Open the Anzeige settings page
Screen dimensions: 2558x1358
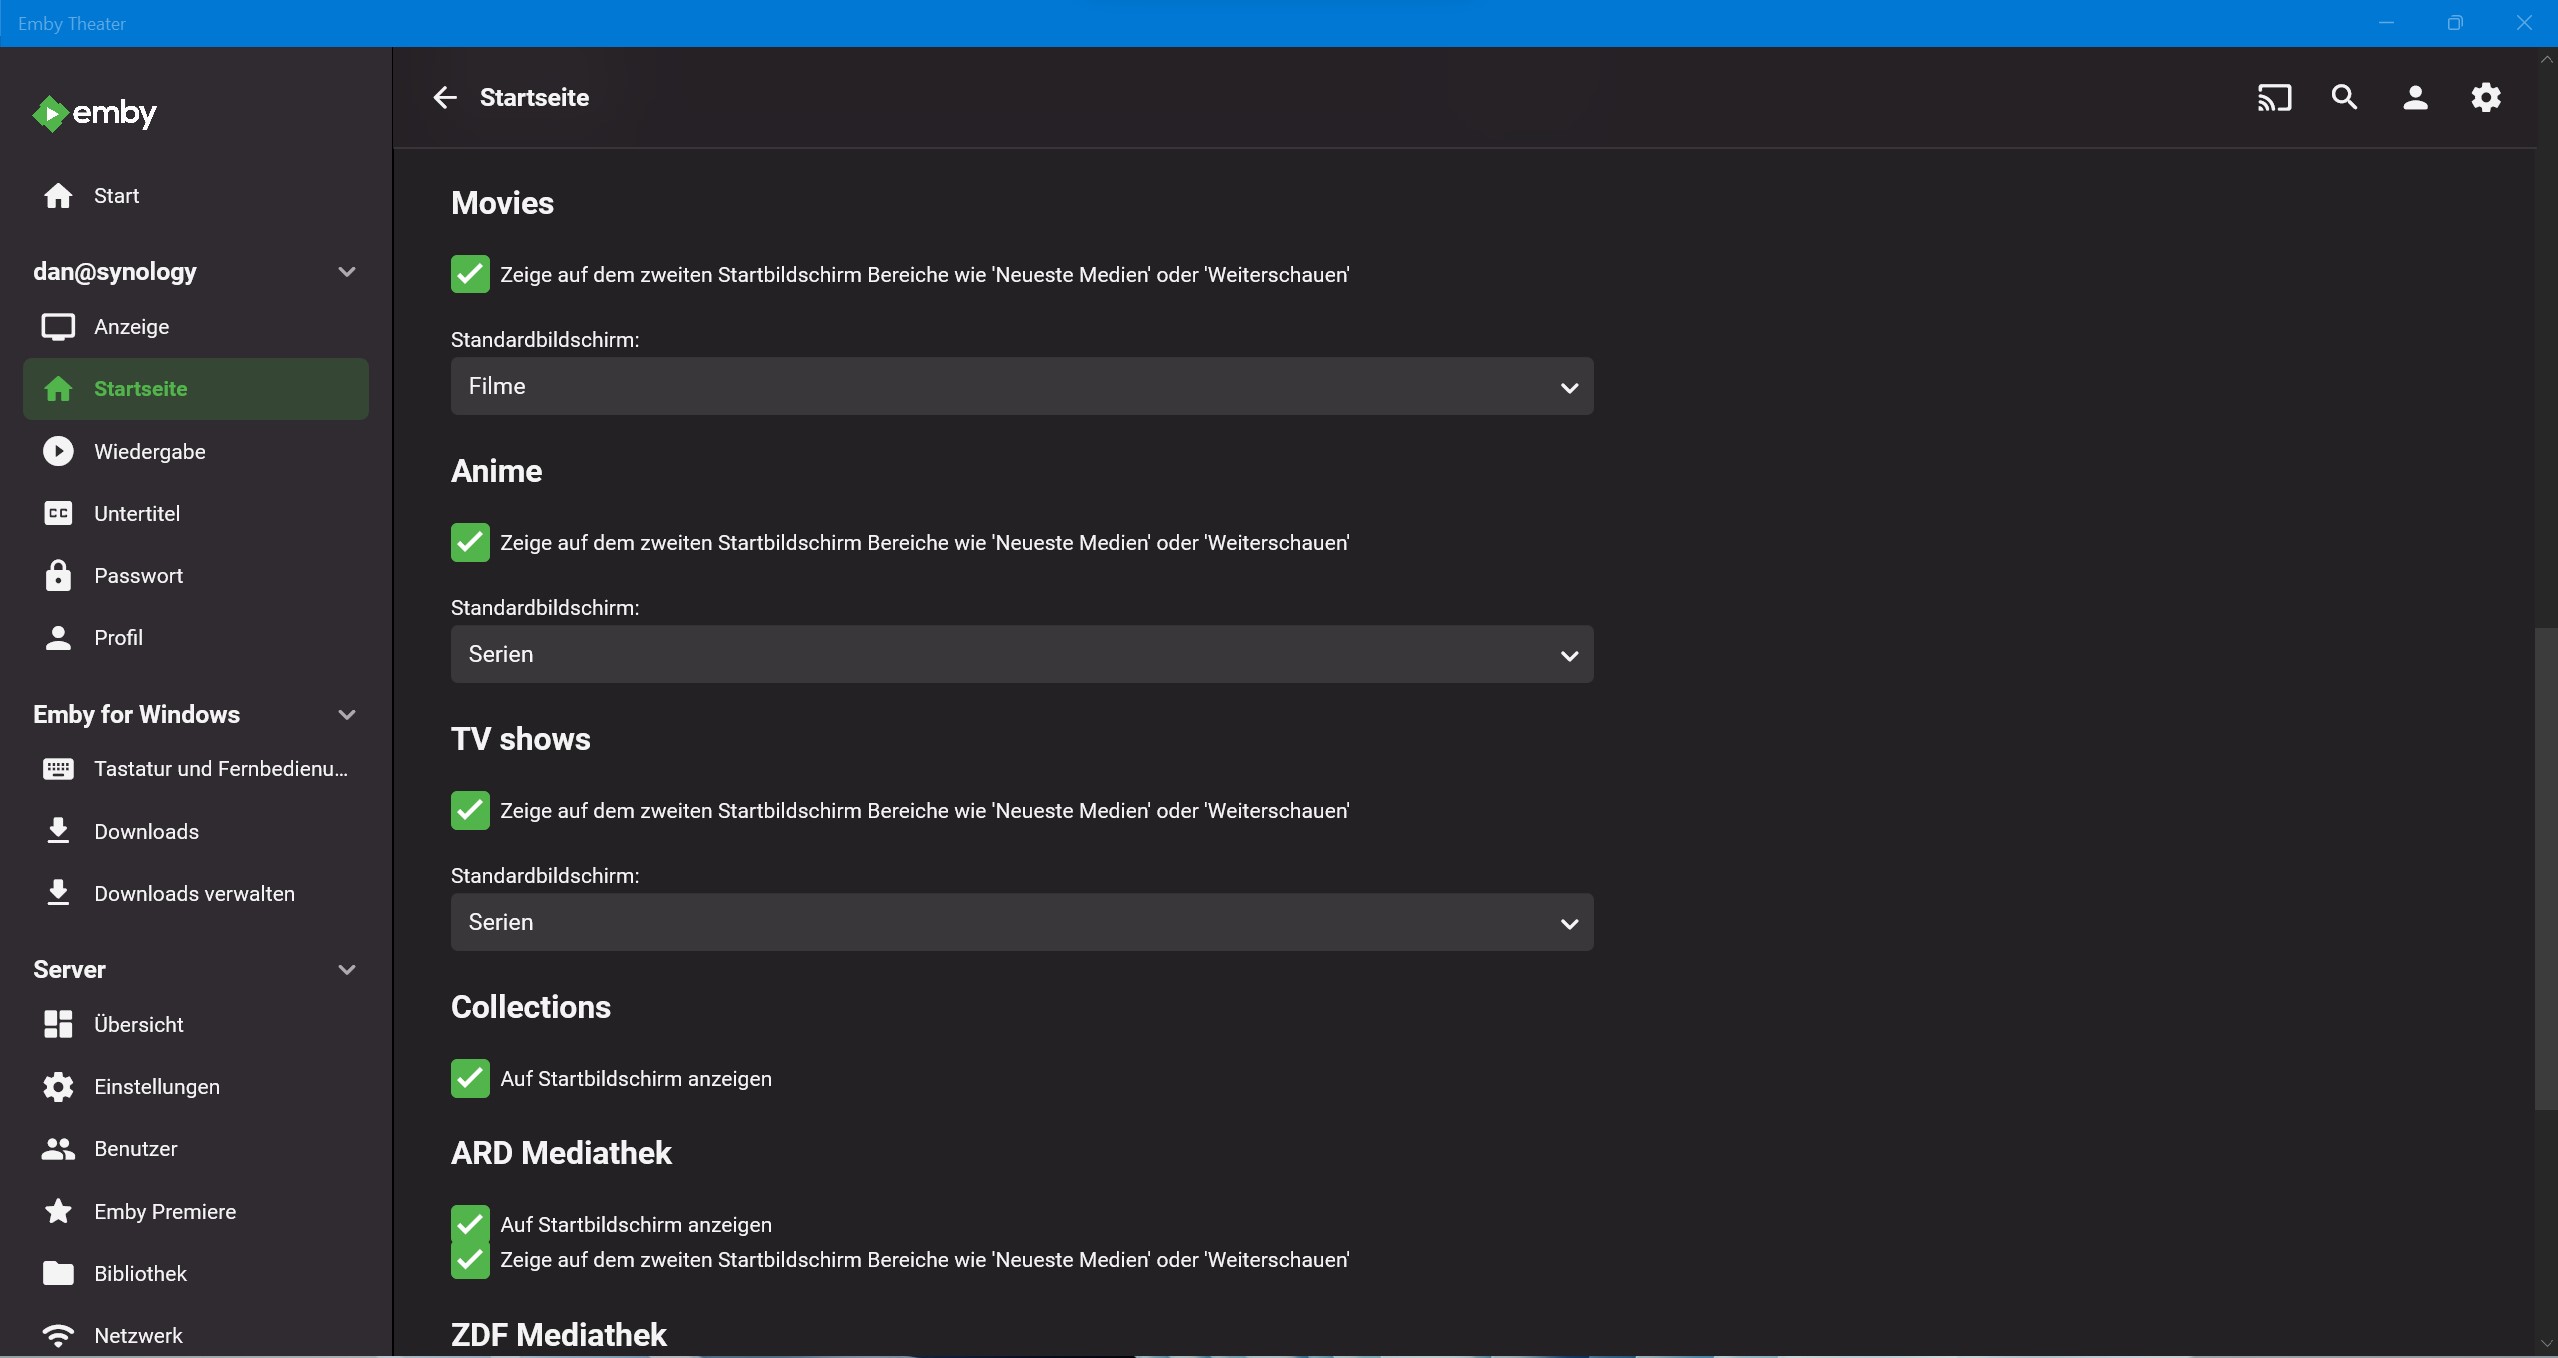pyautogui.click(x=131, y=326)
